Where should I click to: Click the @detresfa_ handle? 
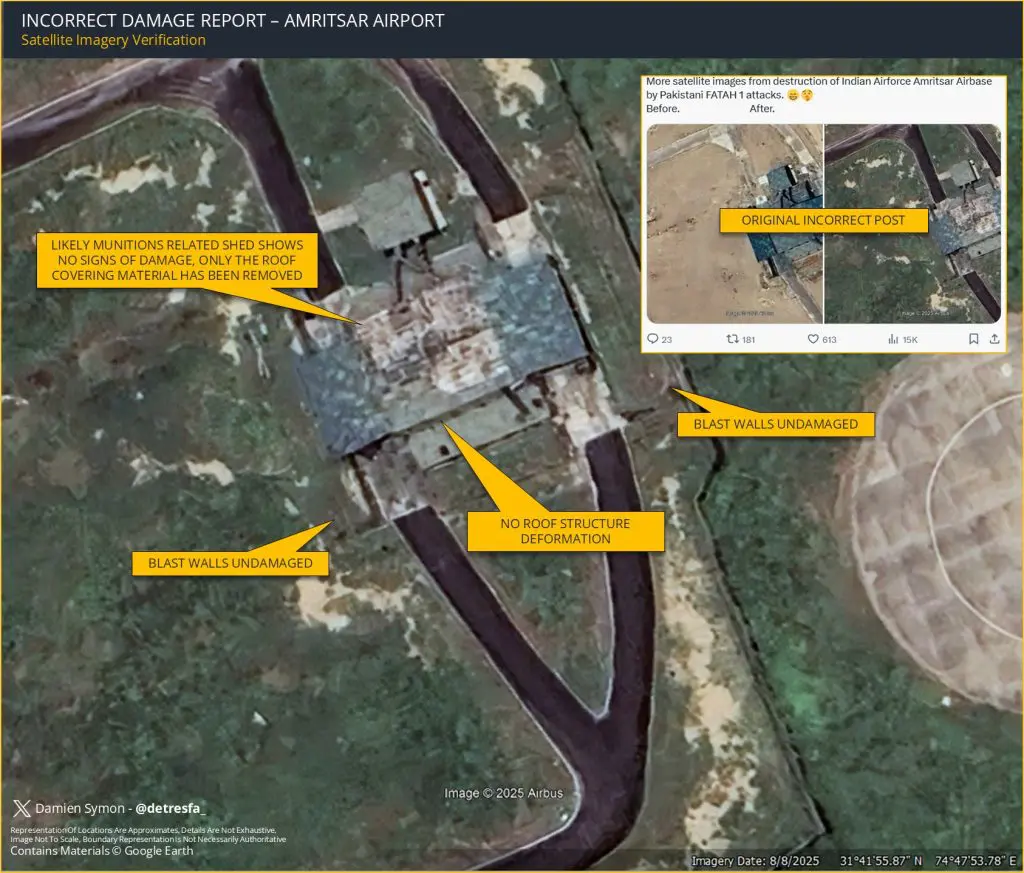pyautogui.click(x=171, y=808)
